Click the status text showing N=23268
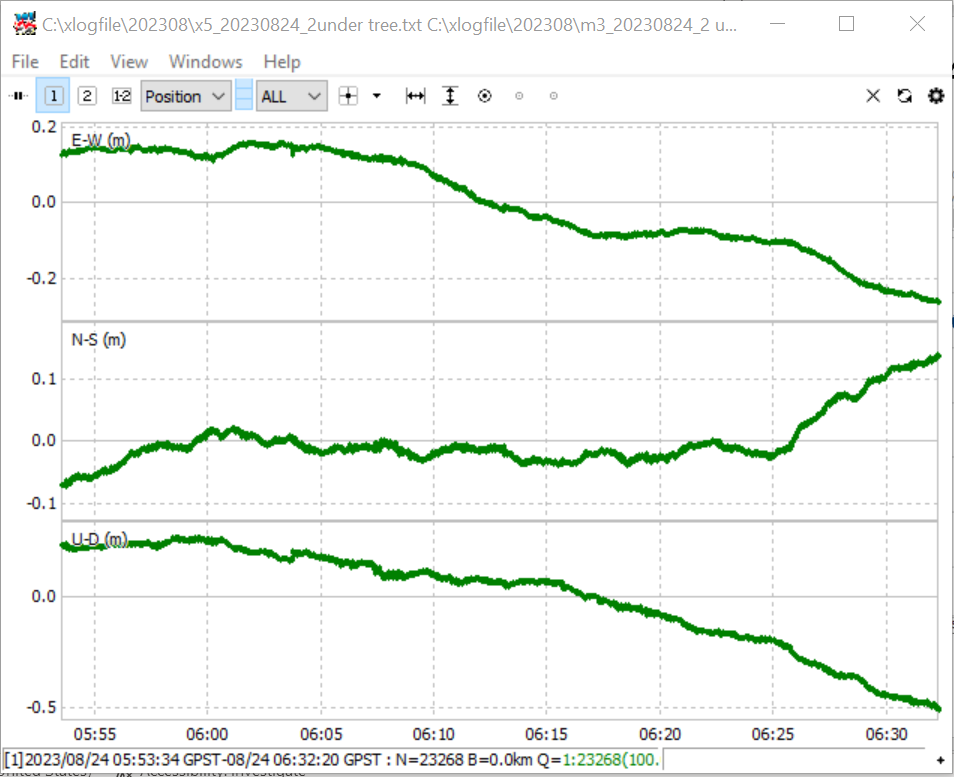Viewport: 954px width, 777px height. [x=429, y=760]
